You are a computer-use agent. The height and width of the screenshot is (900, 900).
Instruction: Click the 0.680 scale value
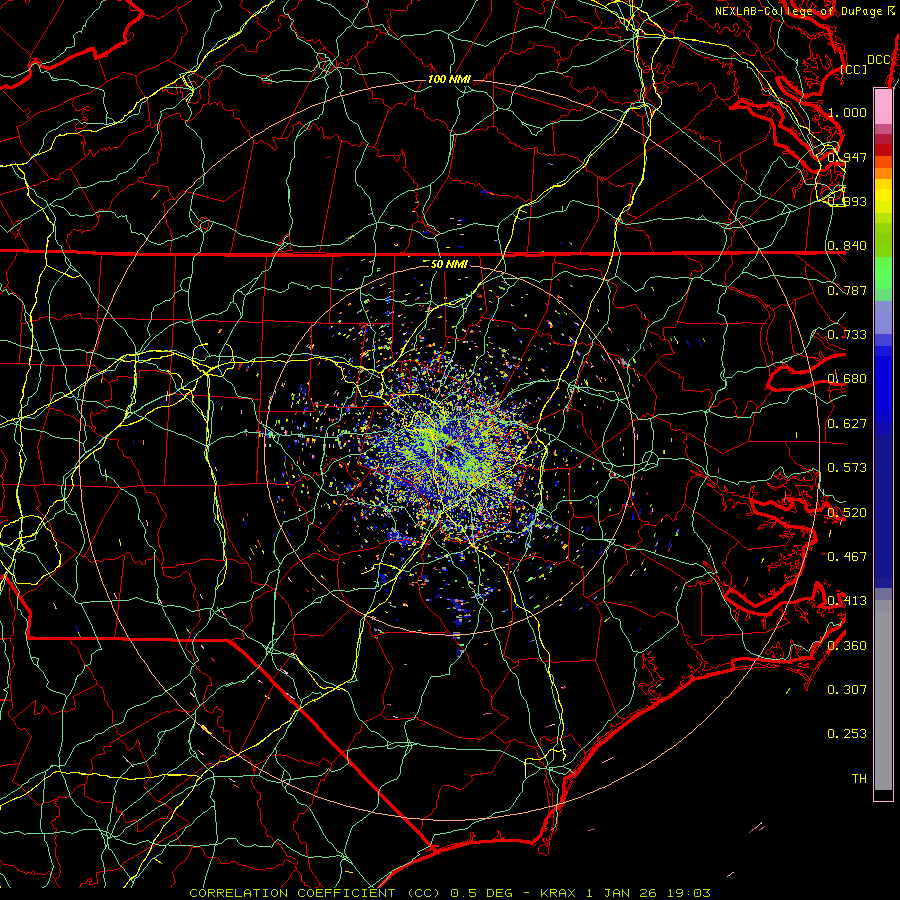847,379
